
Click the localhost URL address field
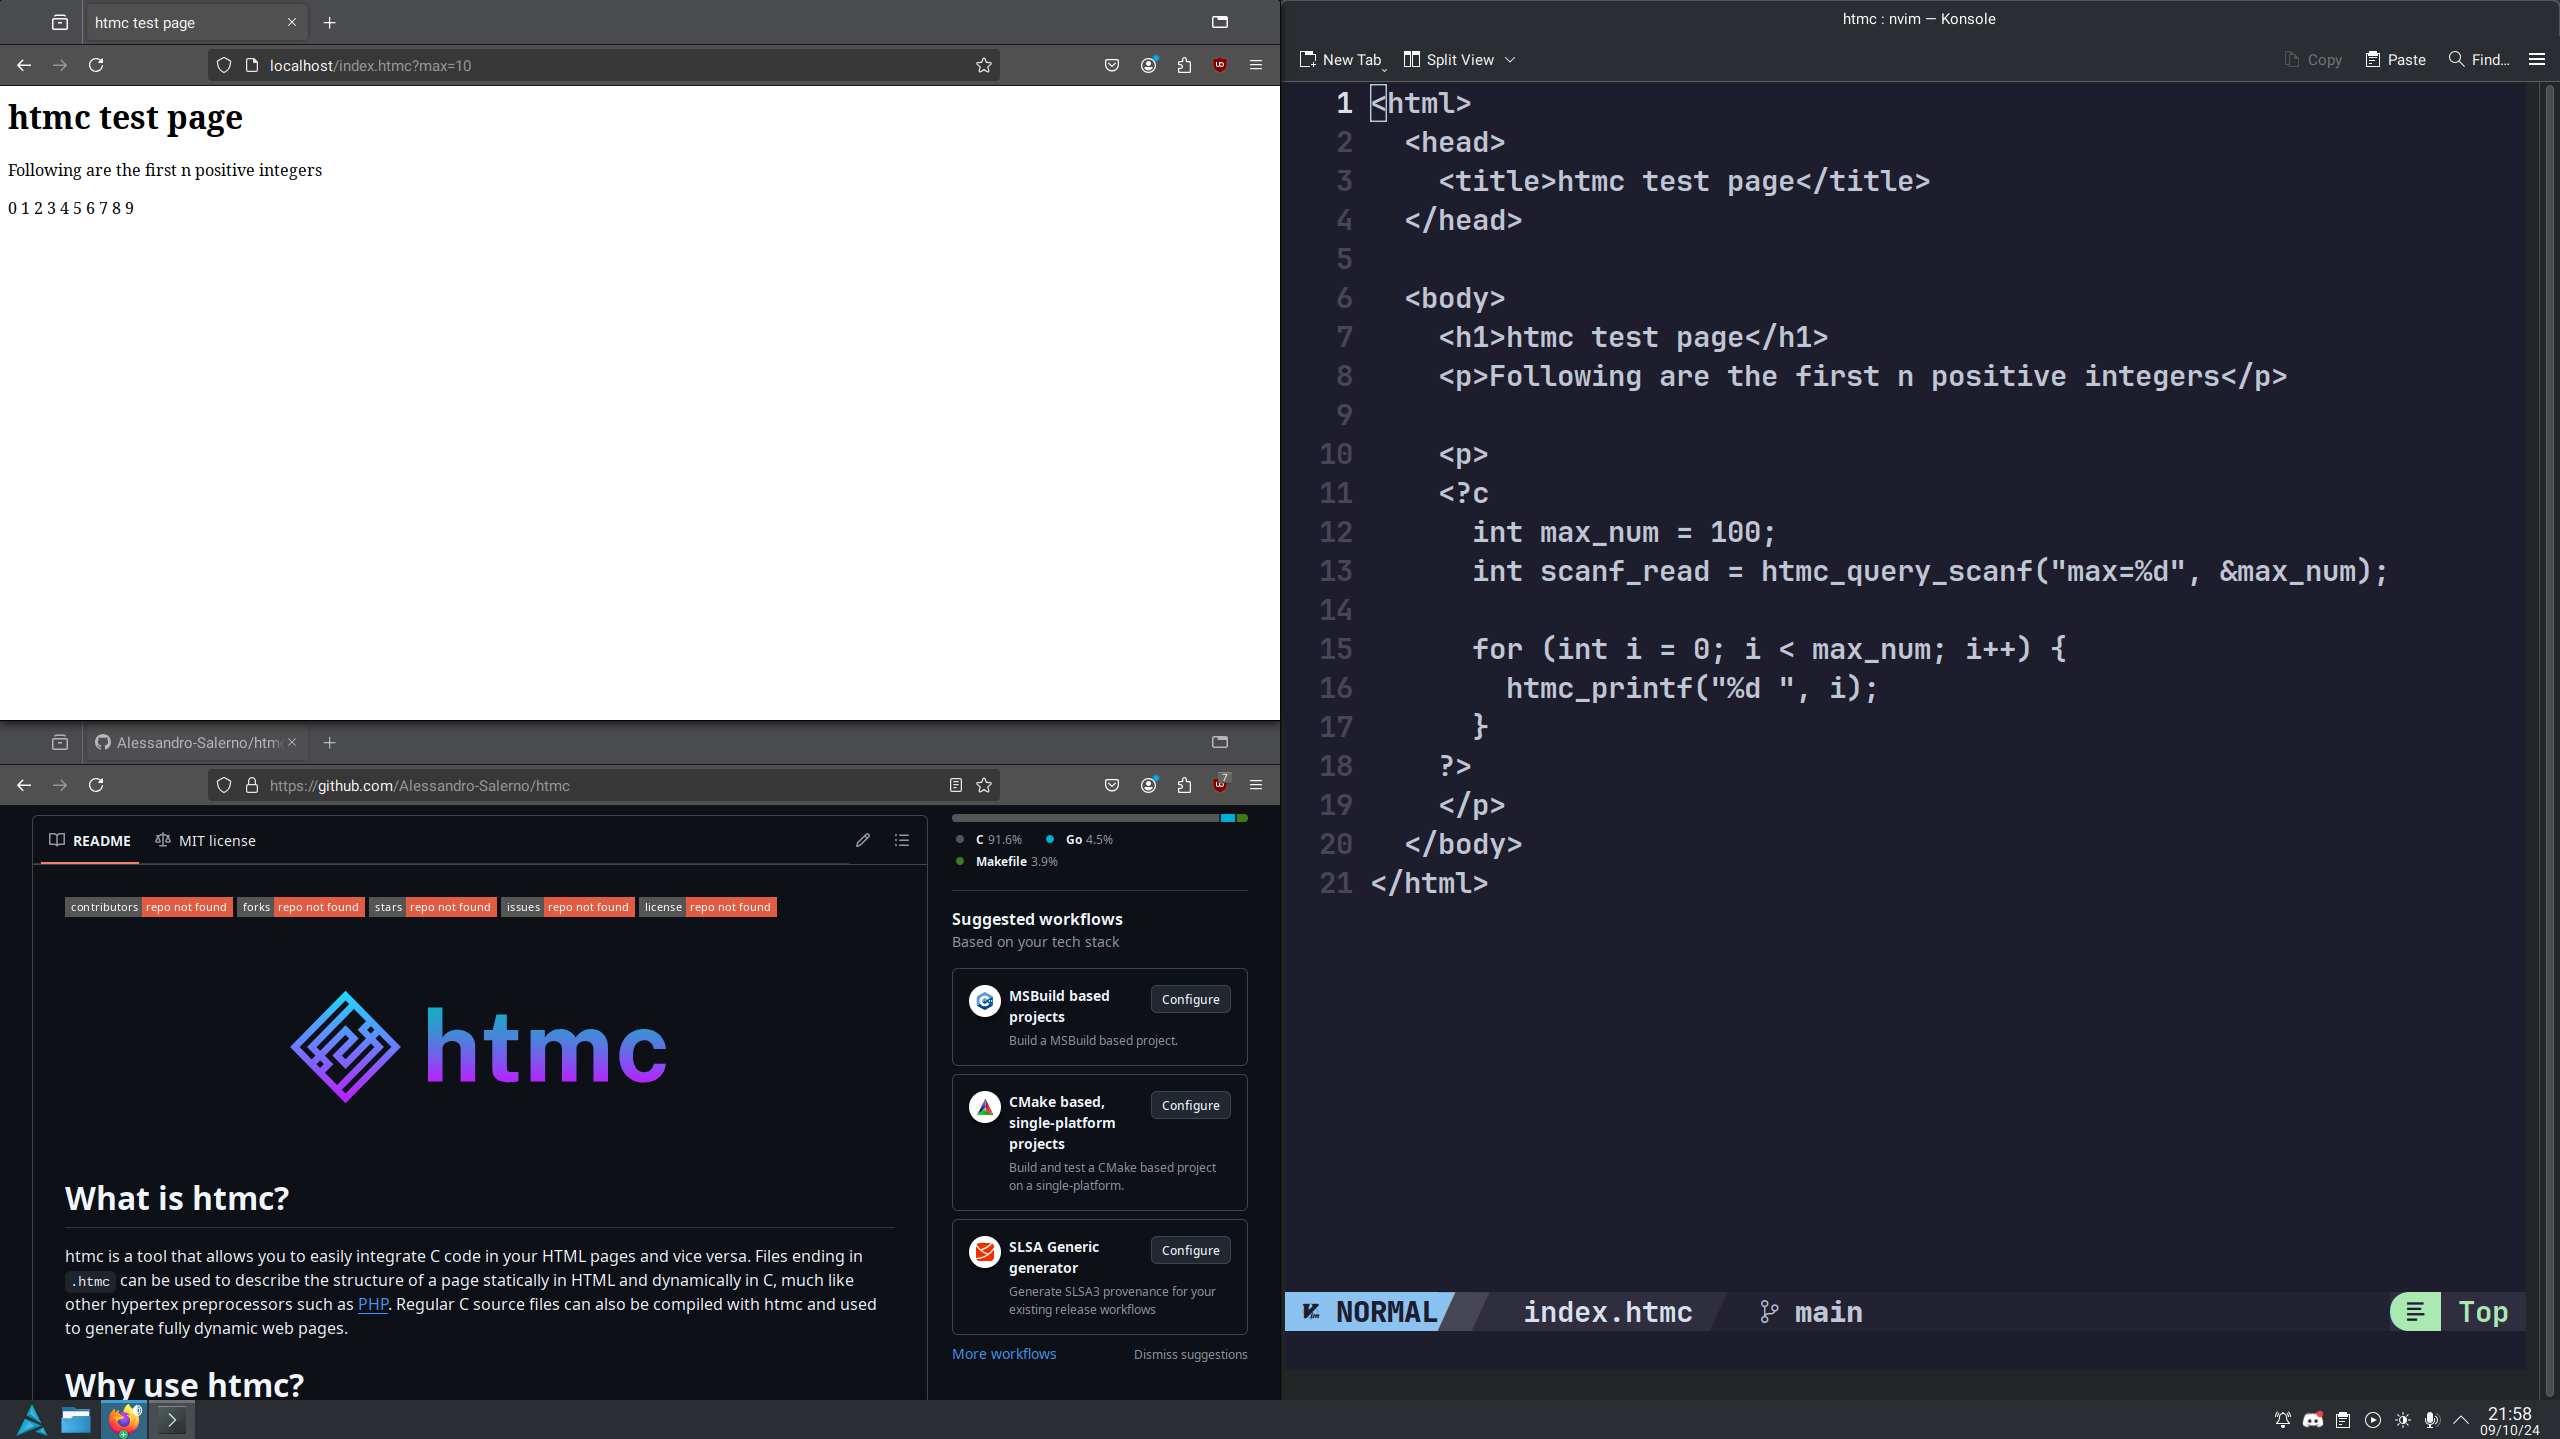click(x=600, y=65)
